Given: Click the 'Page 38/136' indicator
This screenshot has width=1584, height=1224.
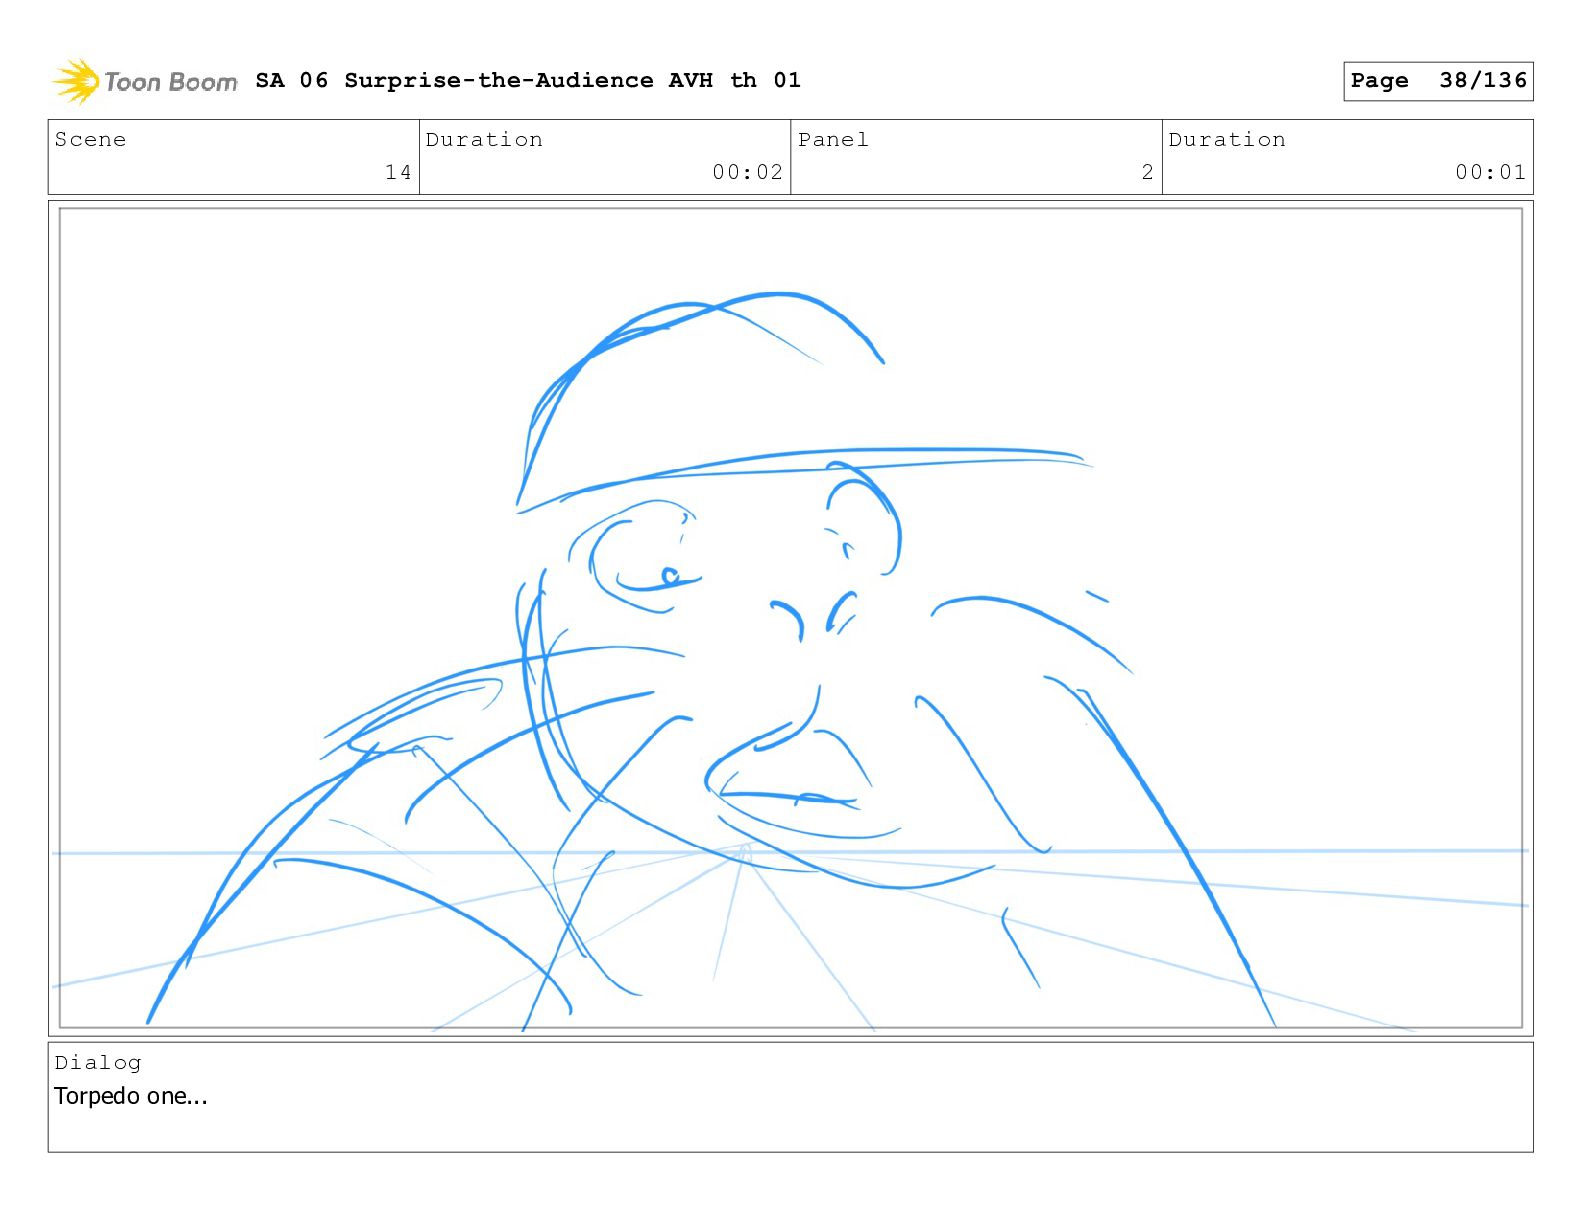Looking at the screenshot, I should click(1438, 81).
